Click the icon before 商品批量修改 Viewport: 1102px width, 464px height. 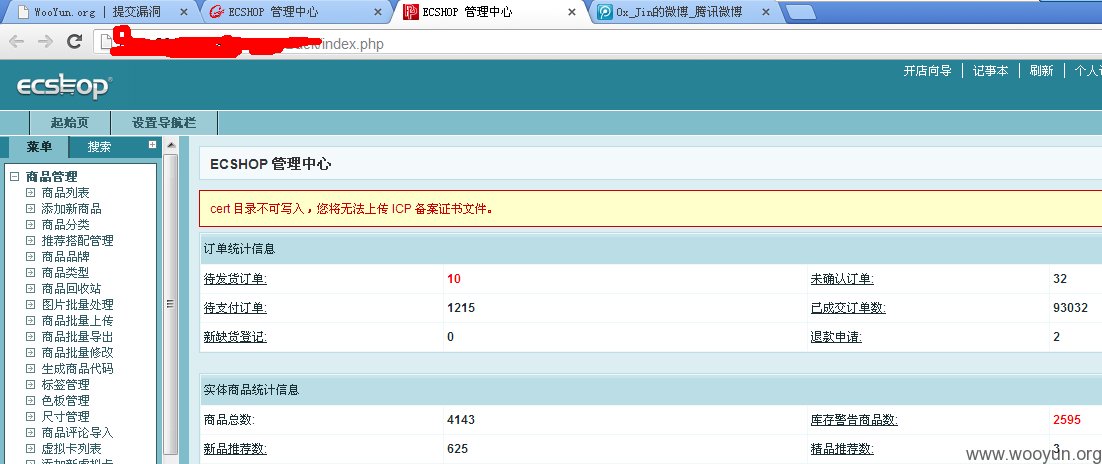[30, 353]
